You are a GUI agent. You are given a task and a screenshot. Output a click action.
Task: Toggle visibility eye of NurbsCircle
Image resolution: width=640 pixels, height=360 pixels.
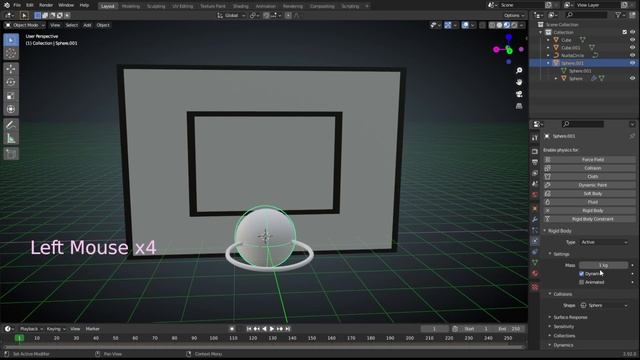click(x=632, y=56)
